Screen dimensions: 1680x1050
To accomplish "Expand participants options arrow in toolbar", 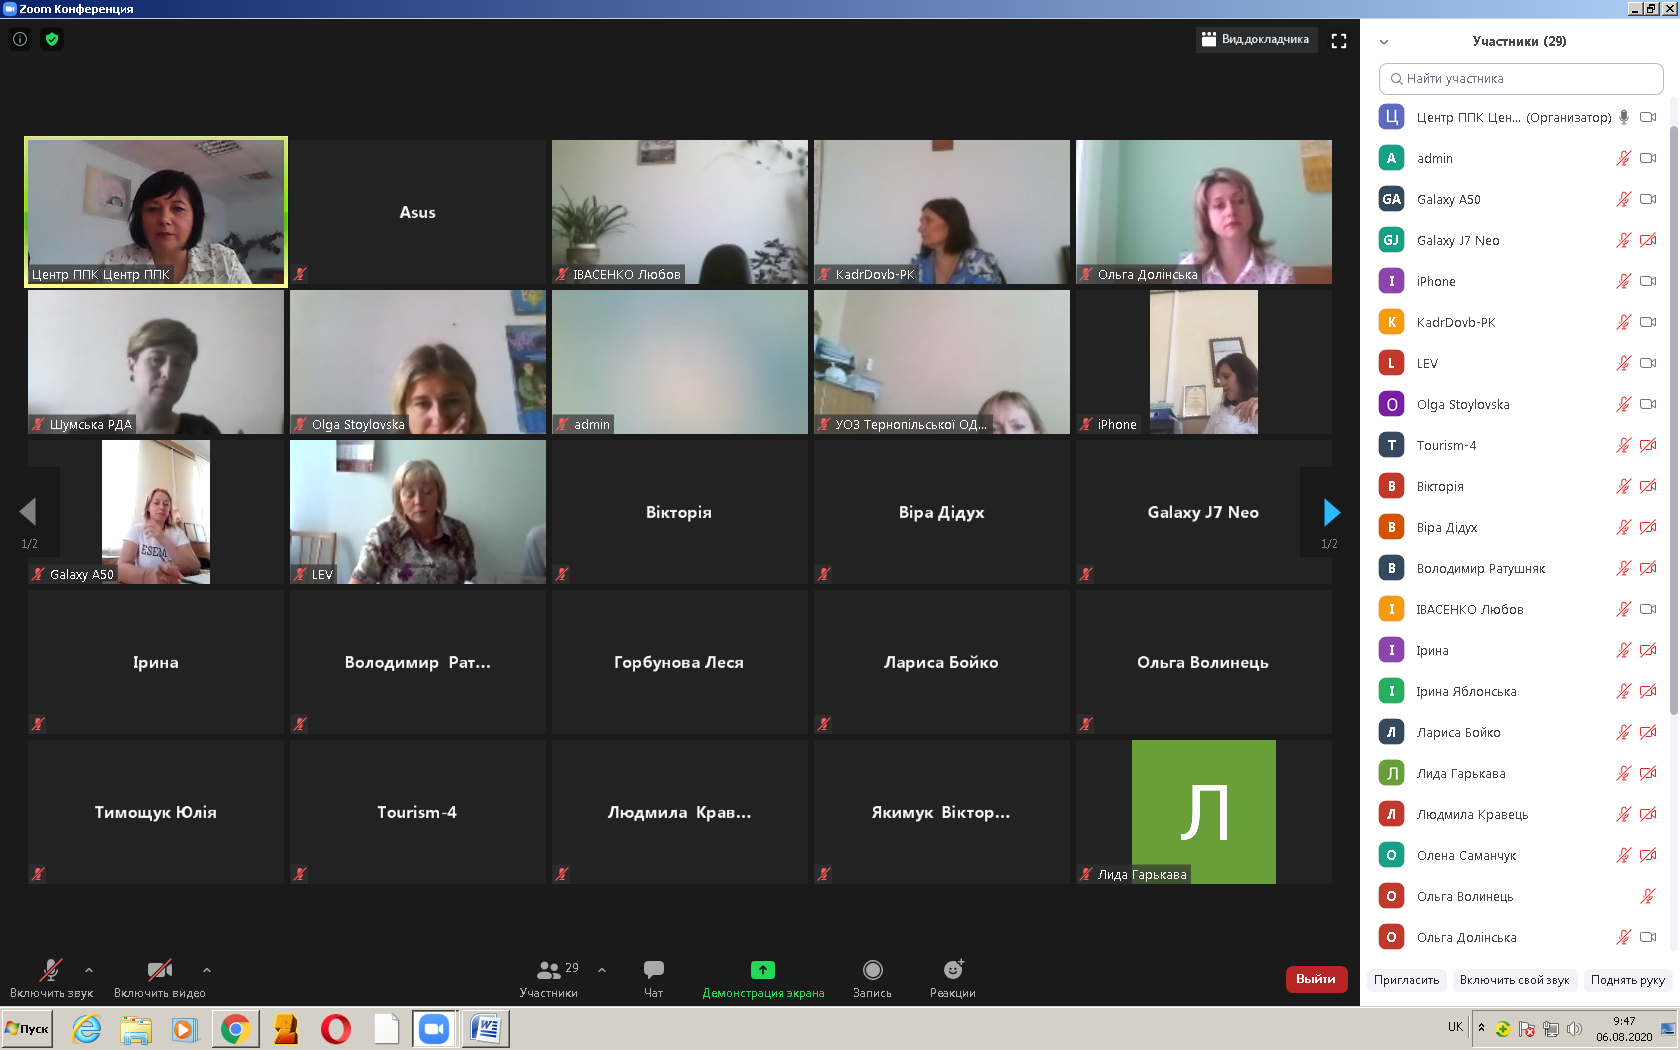I will (x=602, y=970).
